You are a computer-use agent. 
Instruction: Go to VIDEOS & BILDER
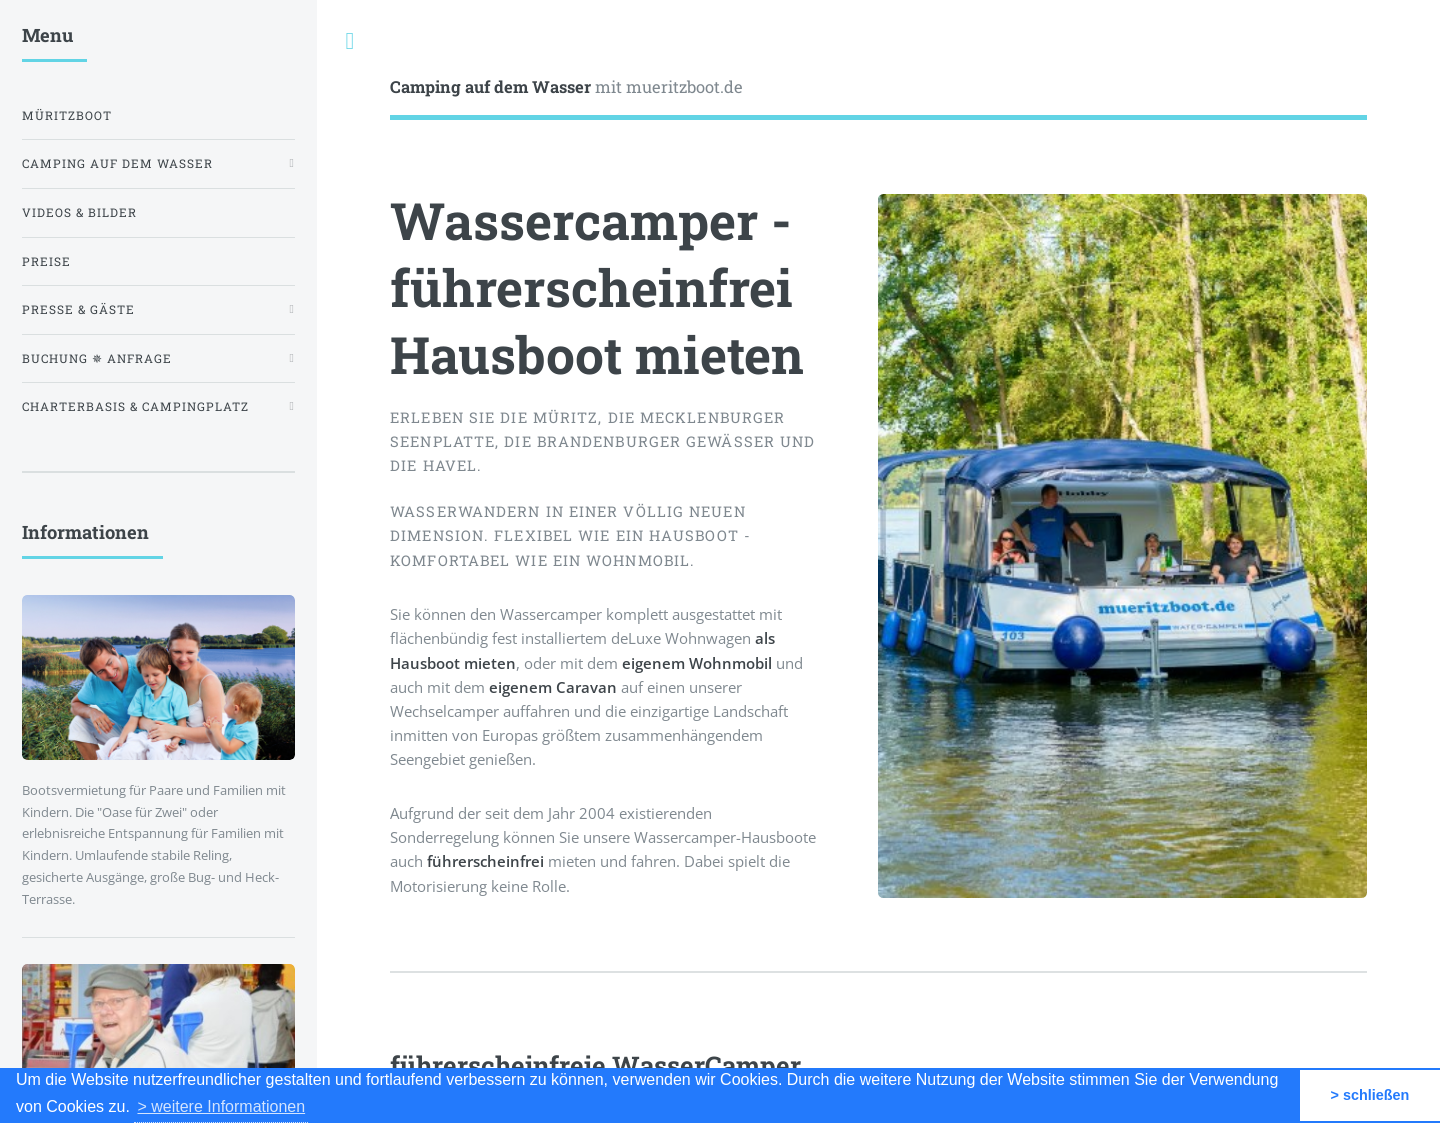[79, 213]
